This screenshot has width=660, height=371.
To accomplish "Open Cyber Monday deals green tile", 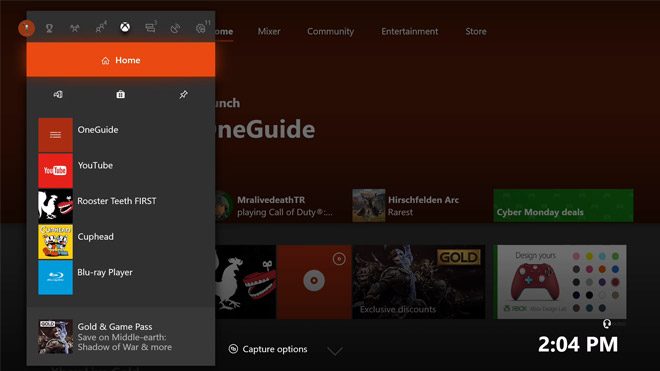I will click(x=563, y=206).
